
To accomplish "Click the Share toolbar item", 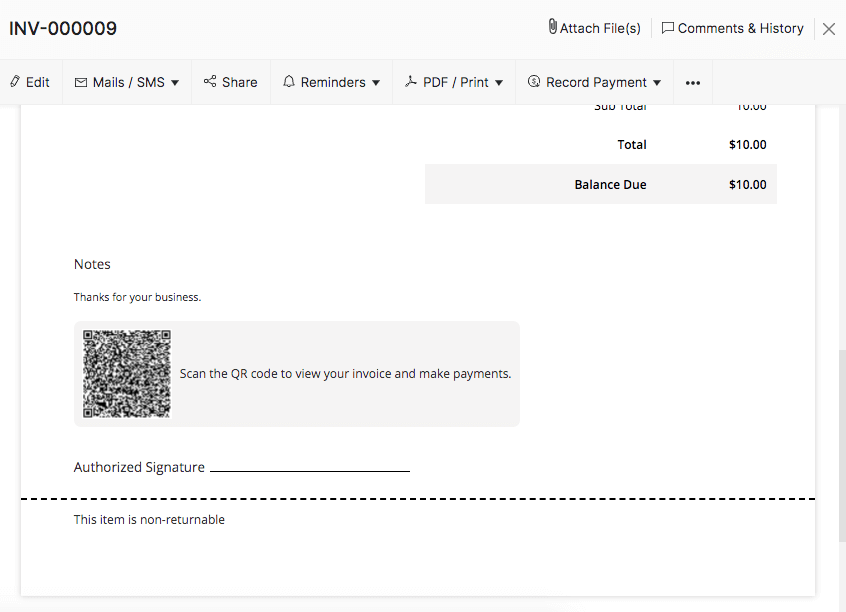I will [230, 82].
